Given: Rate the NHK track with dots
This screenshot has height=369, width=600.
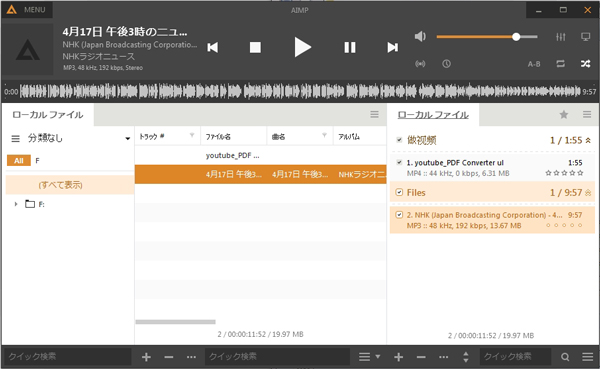Looking at the screenshot, I should pyautogui.click(x=564, y=225).
